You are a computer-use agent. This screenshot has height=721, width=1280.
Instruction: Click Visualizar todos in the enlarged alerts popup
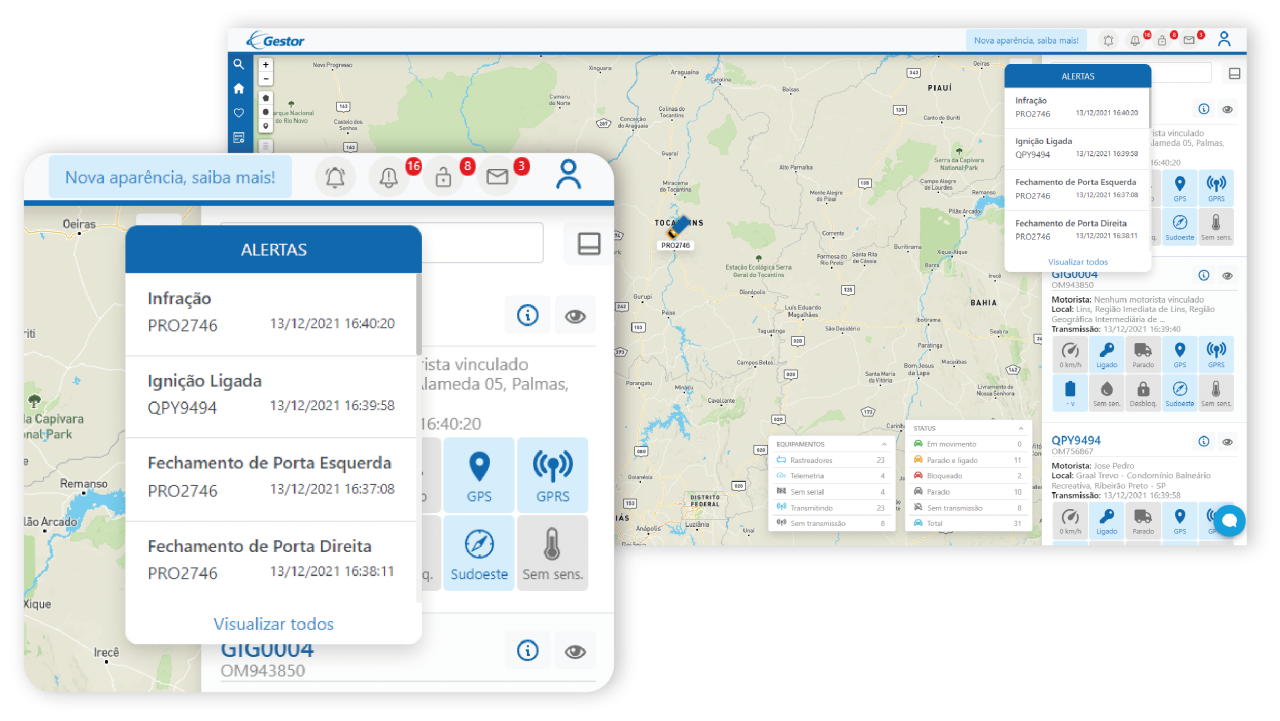(273, 624)
